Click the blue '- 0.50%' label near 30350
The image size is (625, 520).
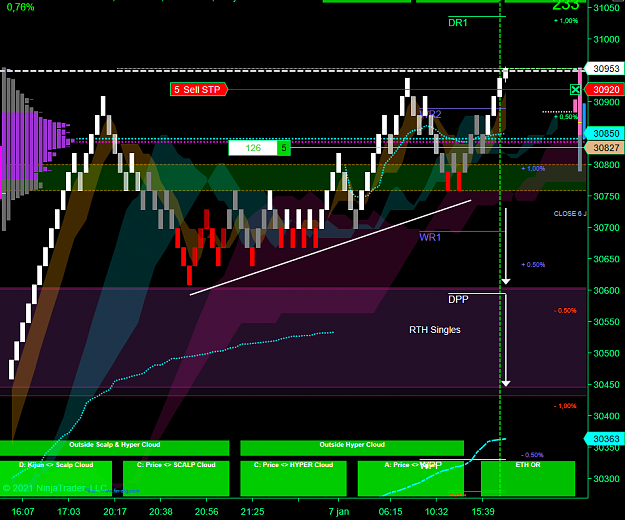click(x=532, y=455)
